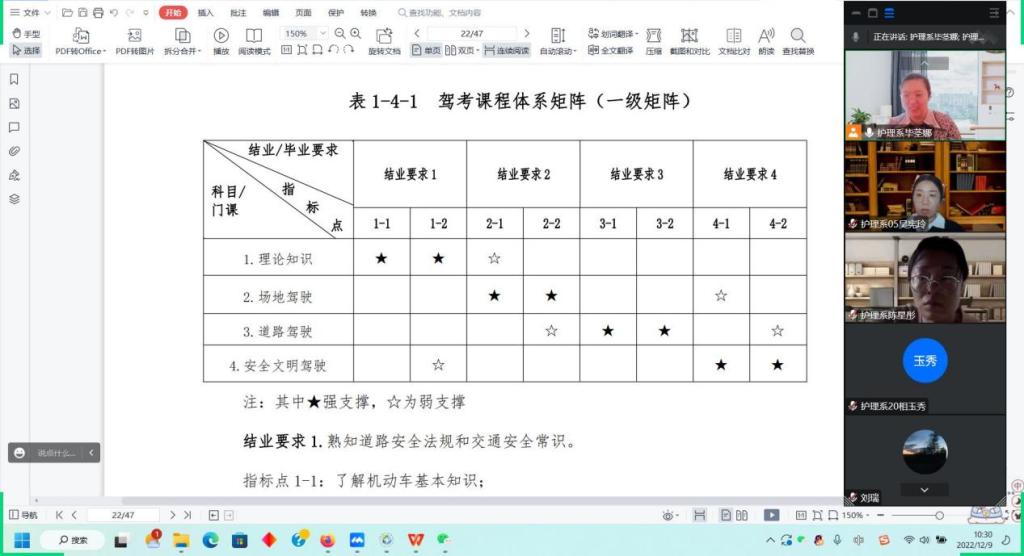Toggle 单页 single page view
The width and height of the screenshot is (1024, 556).
tap(426, 51)
